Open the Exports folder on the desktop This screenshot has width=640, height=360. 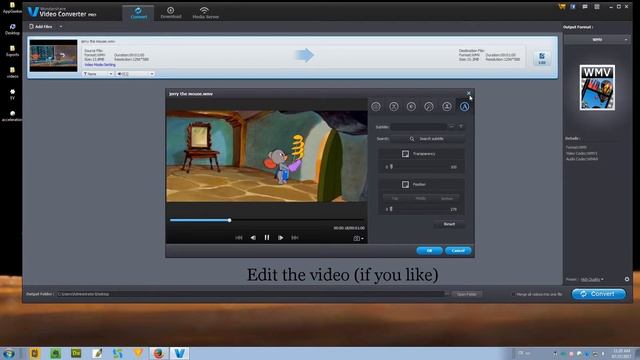(x=12, y=51)
